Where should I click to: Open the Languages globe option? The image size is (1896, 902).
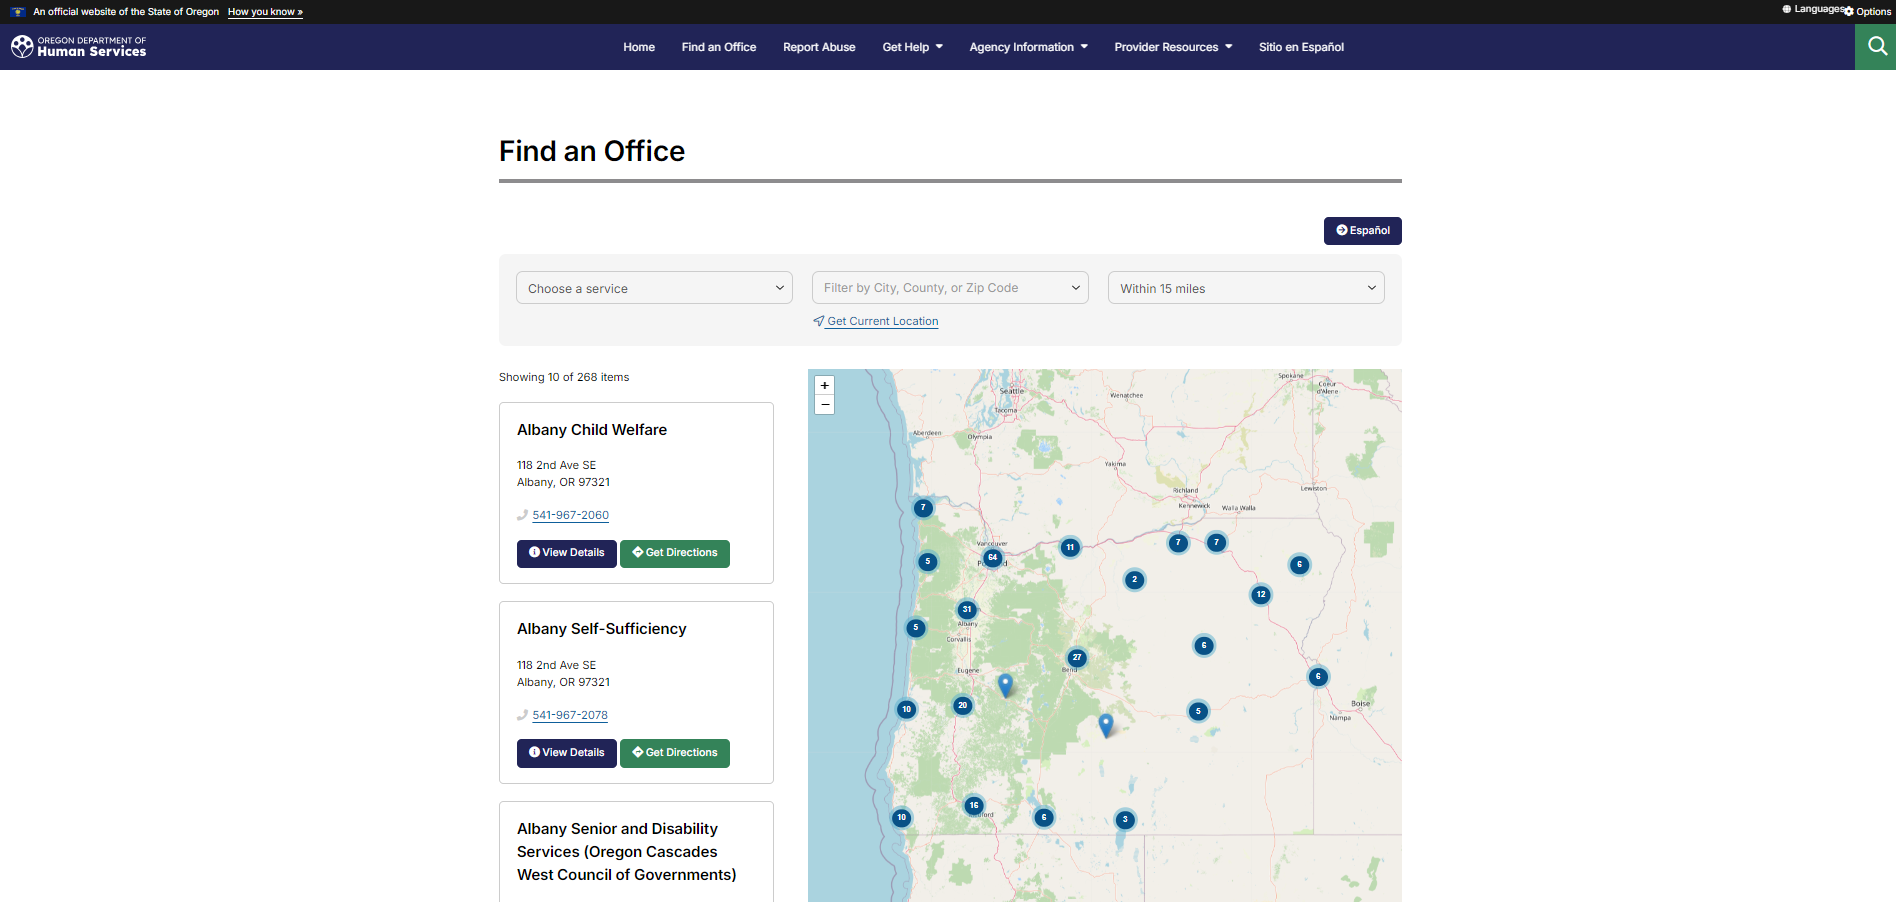1813,9
